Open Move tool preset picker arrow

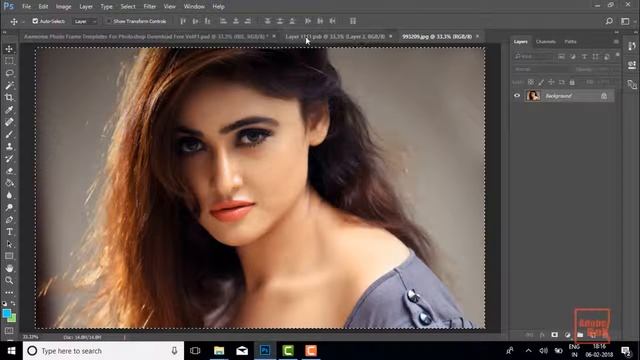pyautogui.click(x=23, y=21)
